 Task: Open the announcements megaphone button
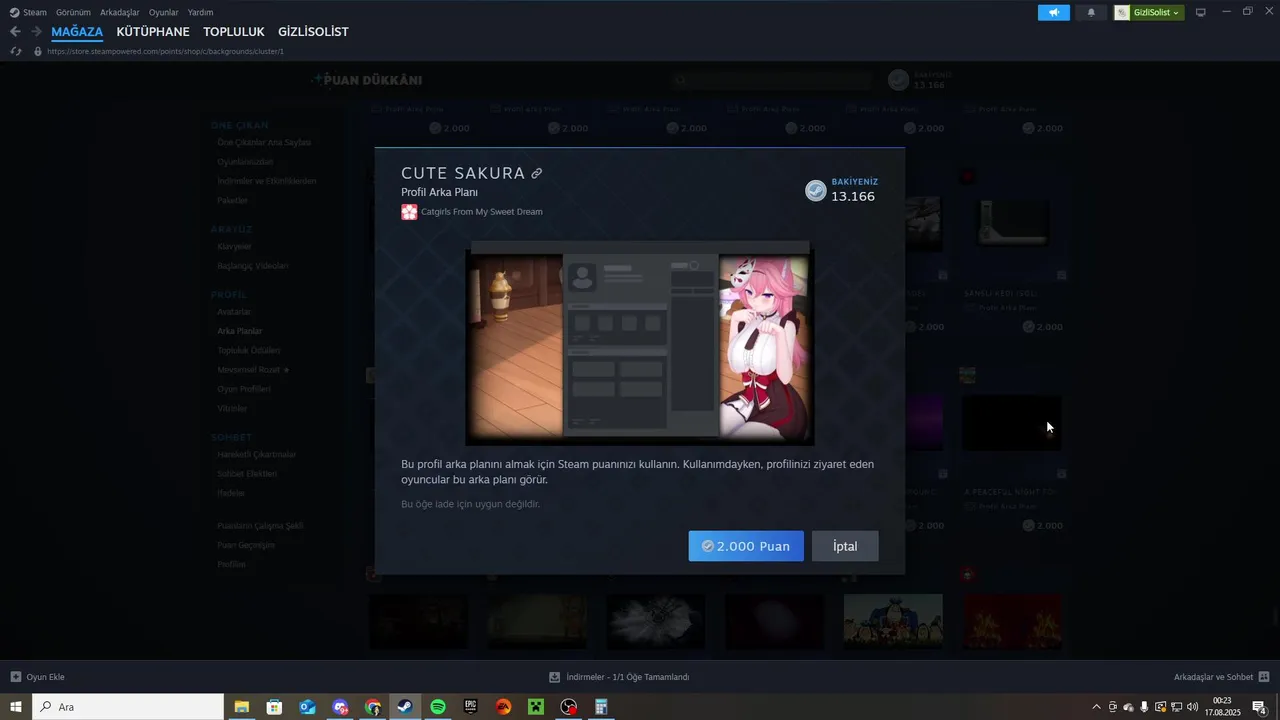coord(1053,12)
